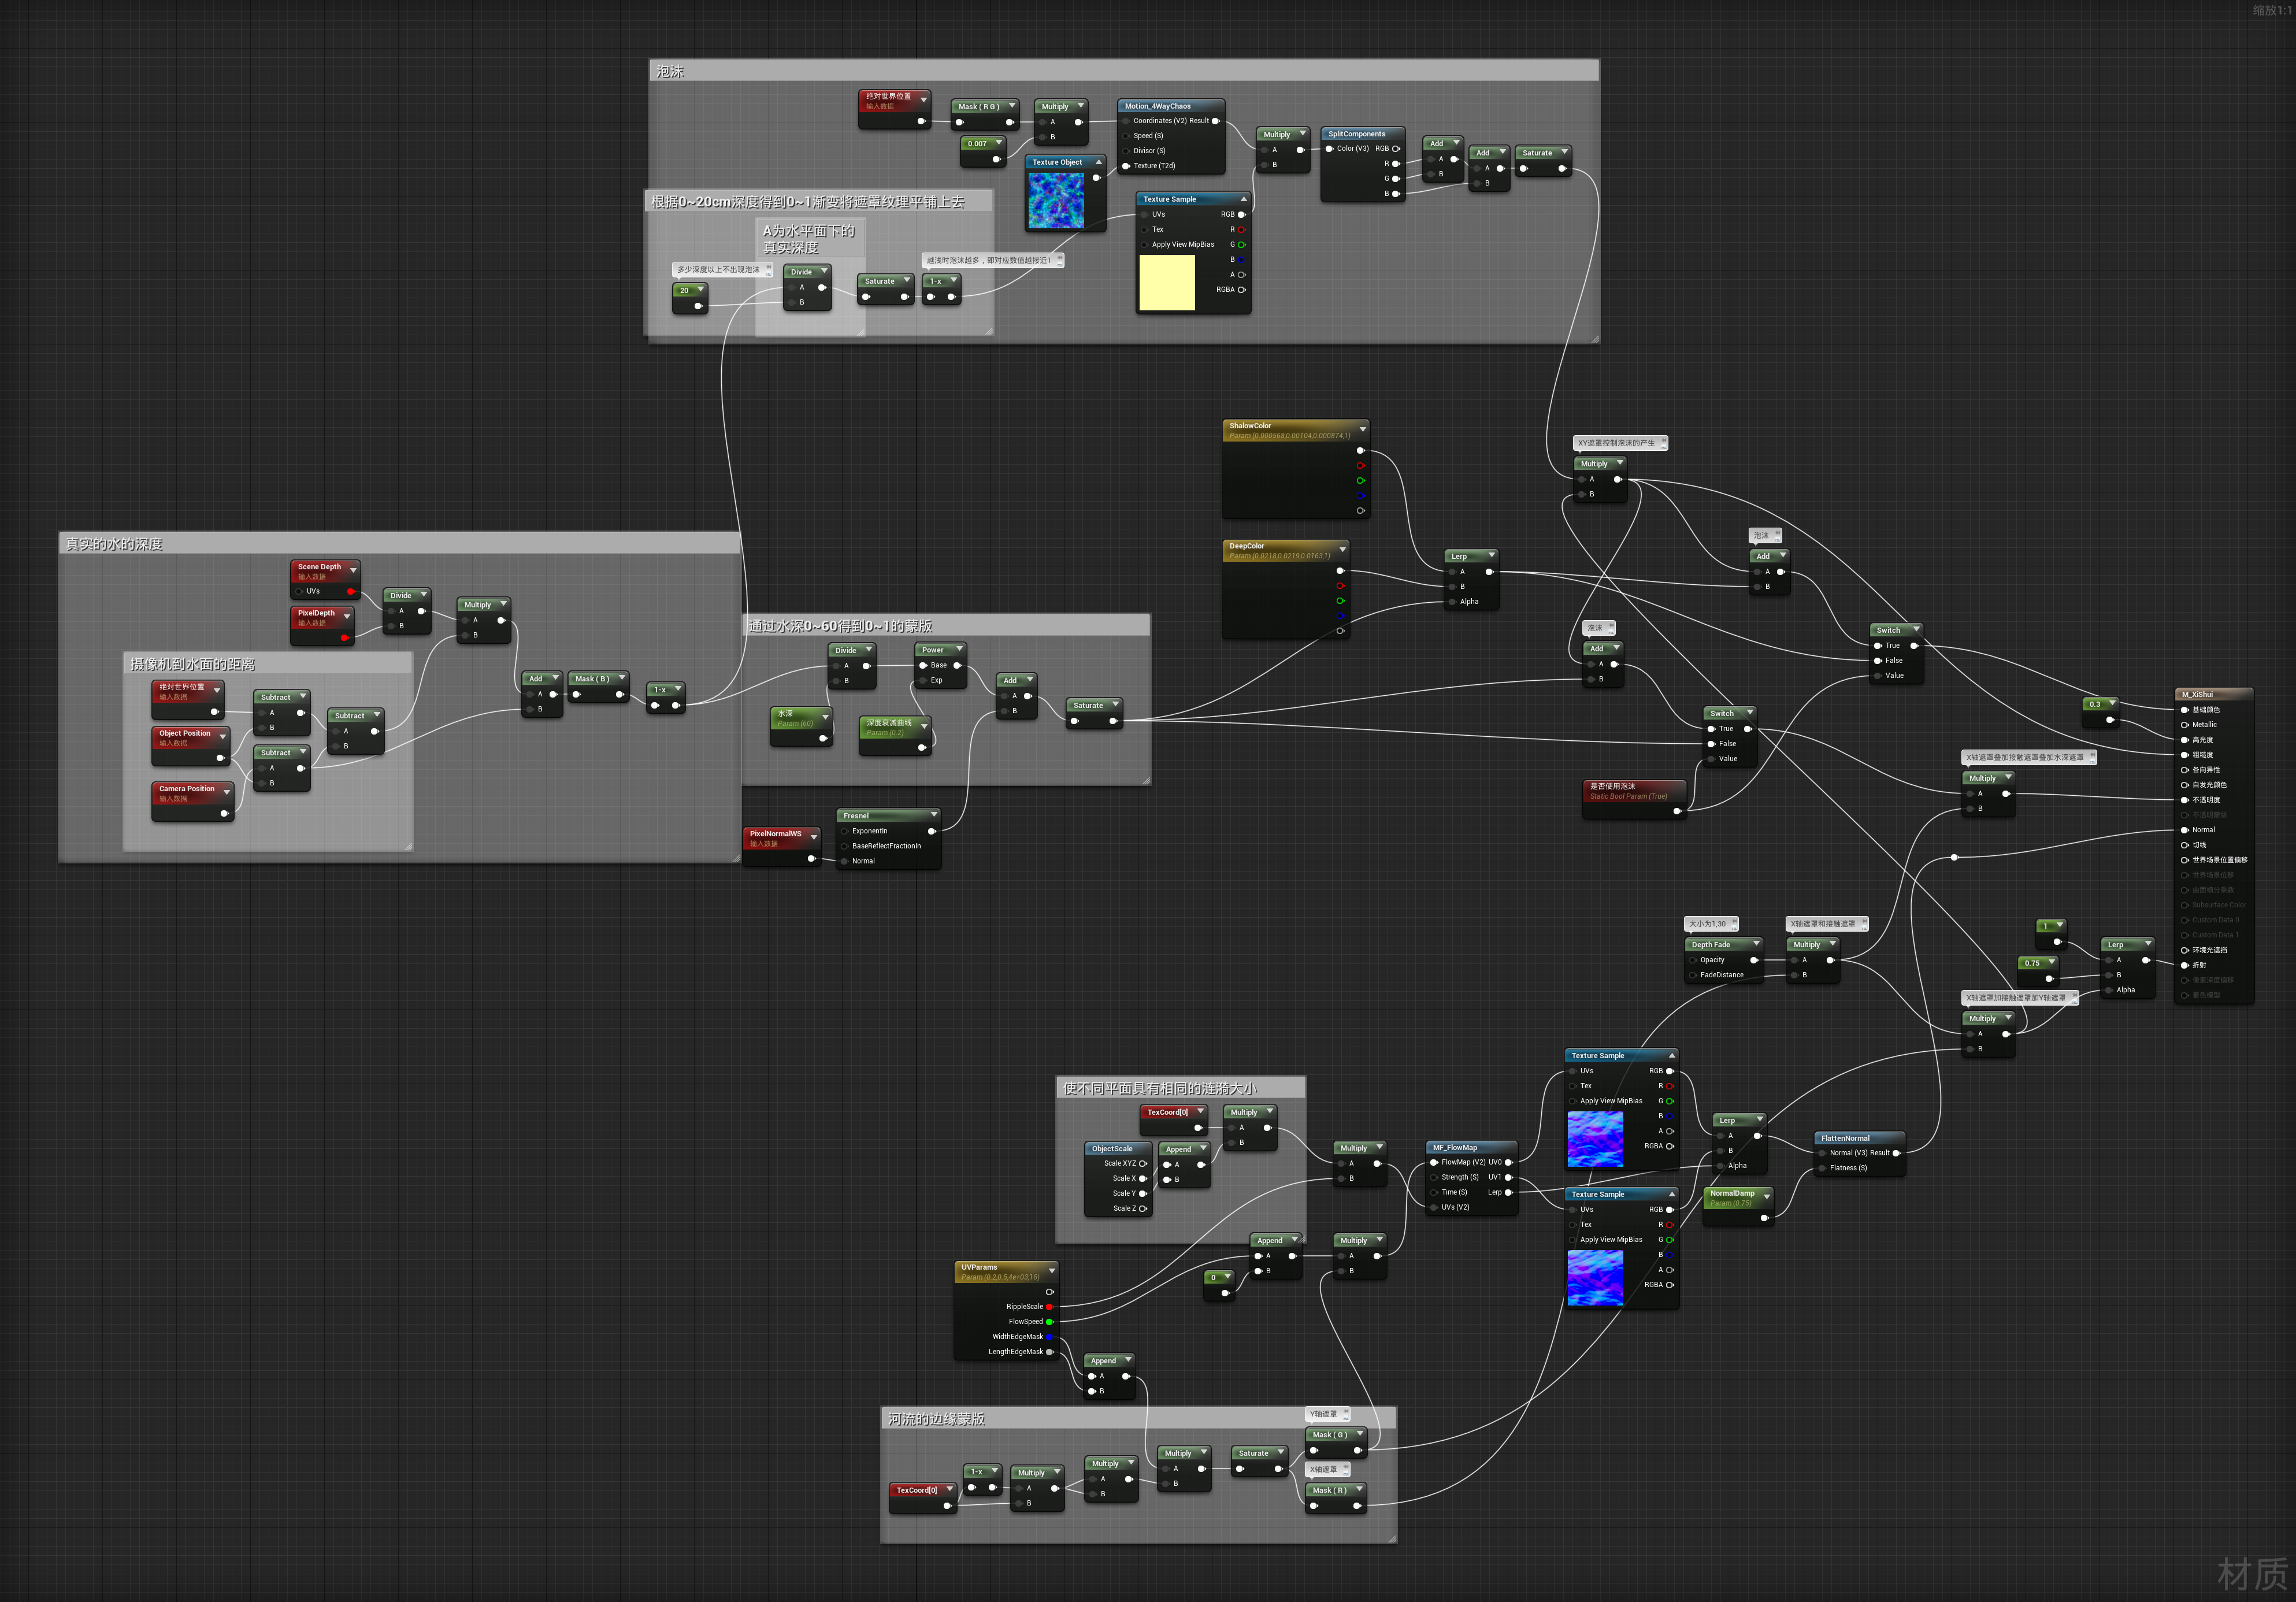
Task: Expand the NormalDamp parameter node arrow
Action: [1766, 1196]
